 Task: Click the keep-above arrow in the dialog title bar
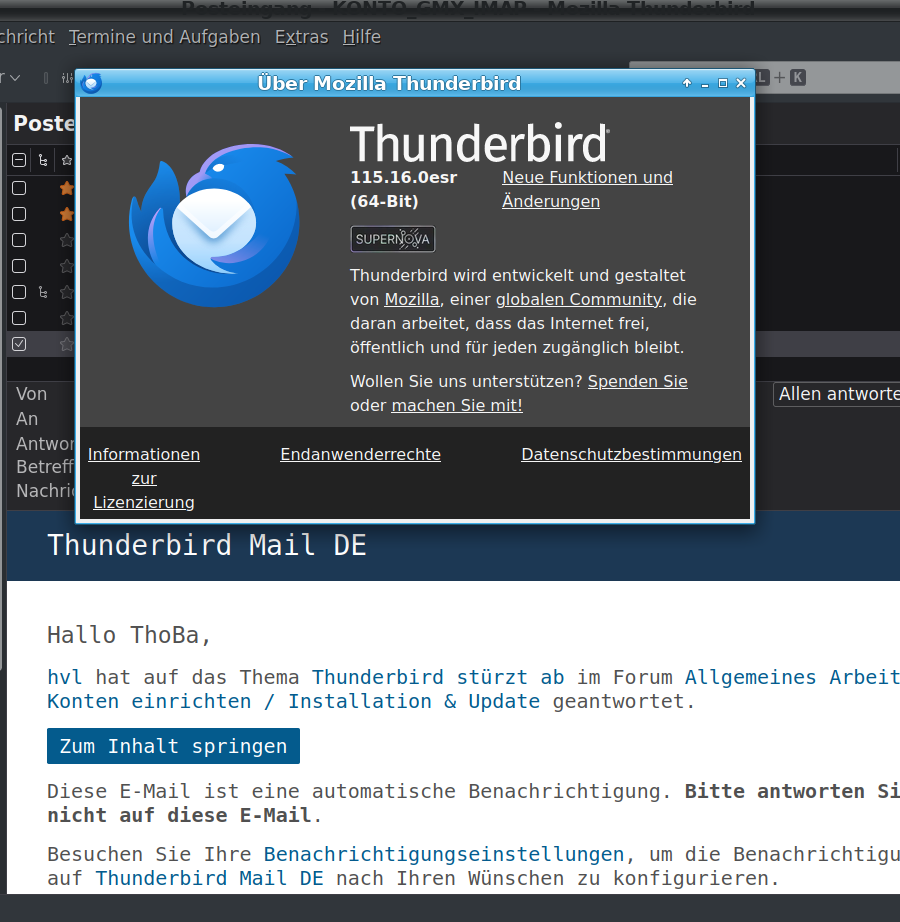point(687,83)
